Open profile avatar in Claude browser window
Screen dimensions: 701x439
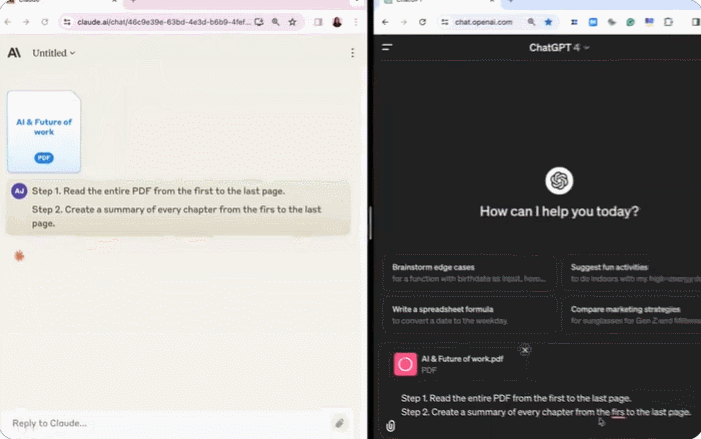(337, 22)
